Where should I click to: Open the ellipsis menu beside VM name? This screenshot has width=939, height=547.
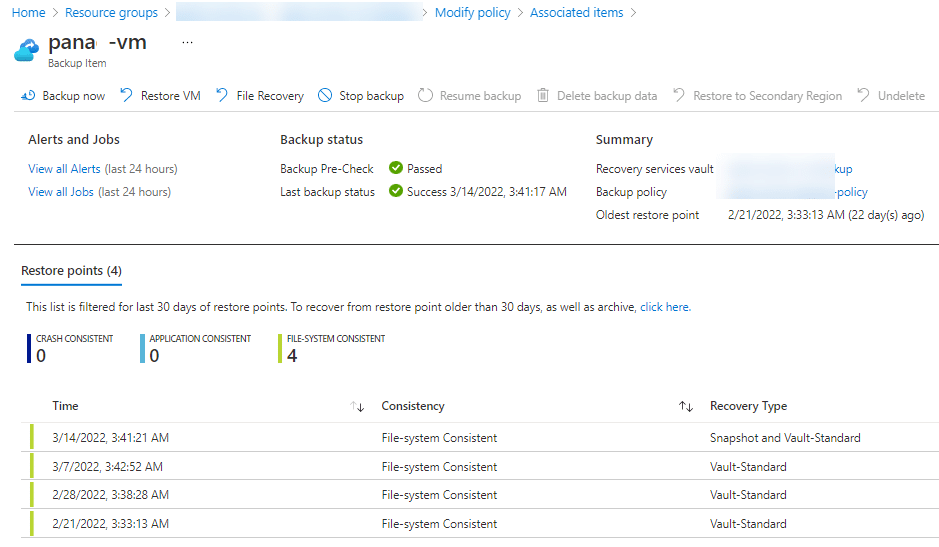click(x=187, y=43)
